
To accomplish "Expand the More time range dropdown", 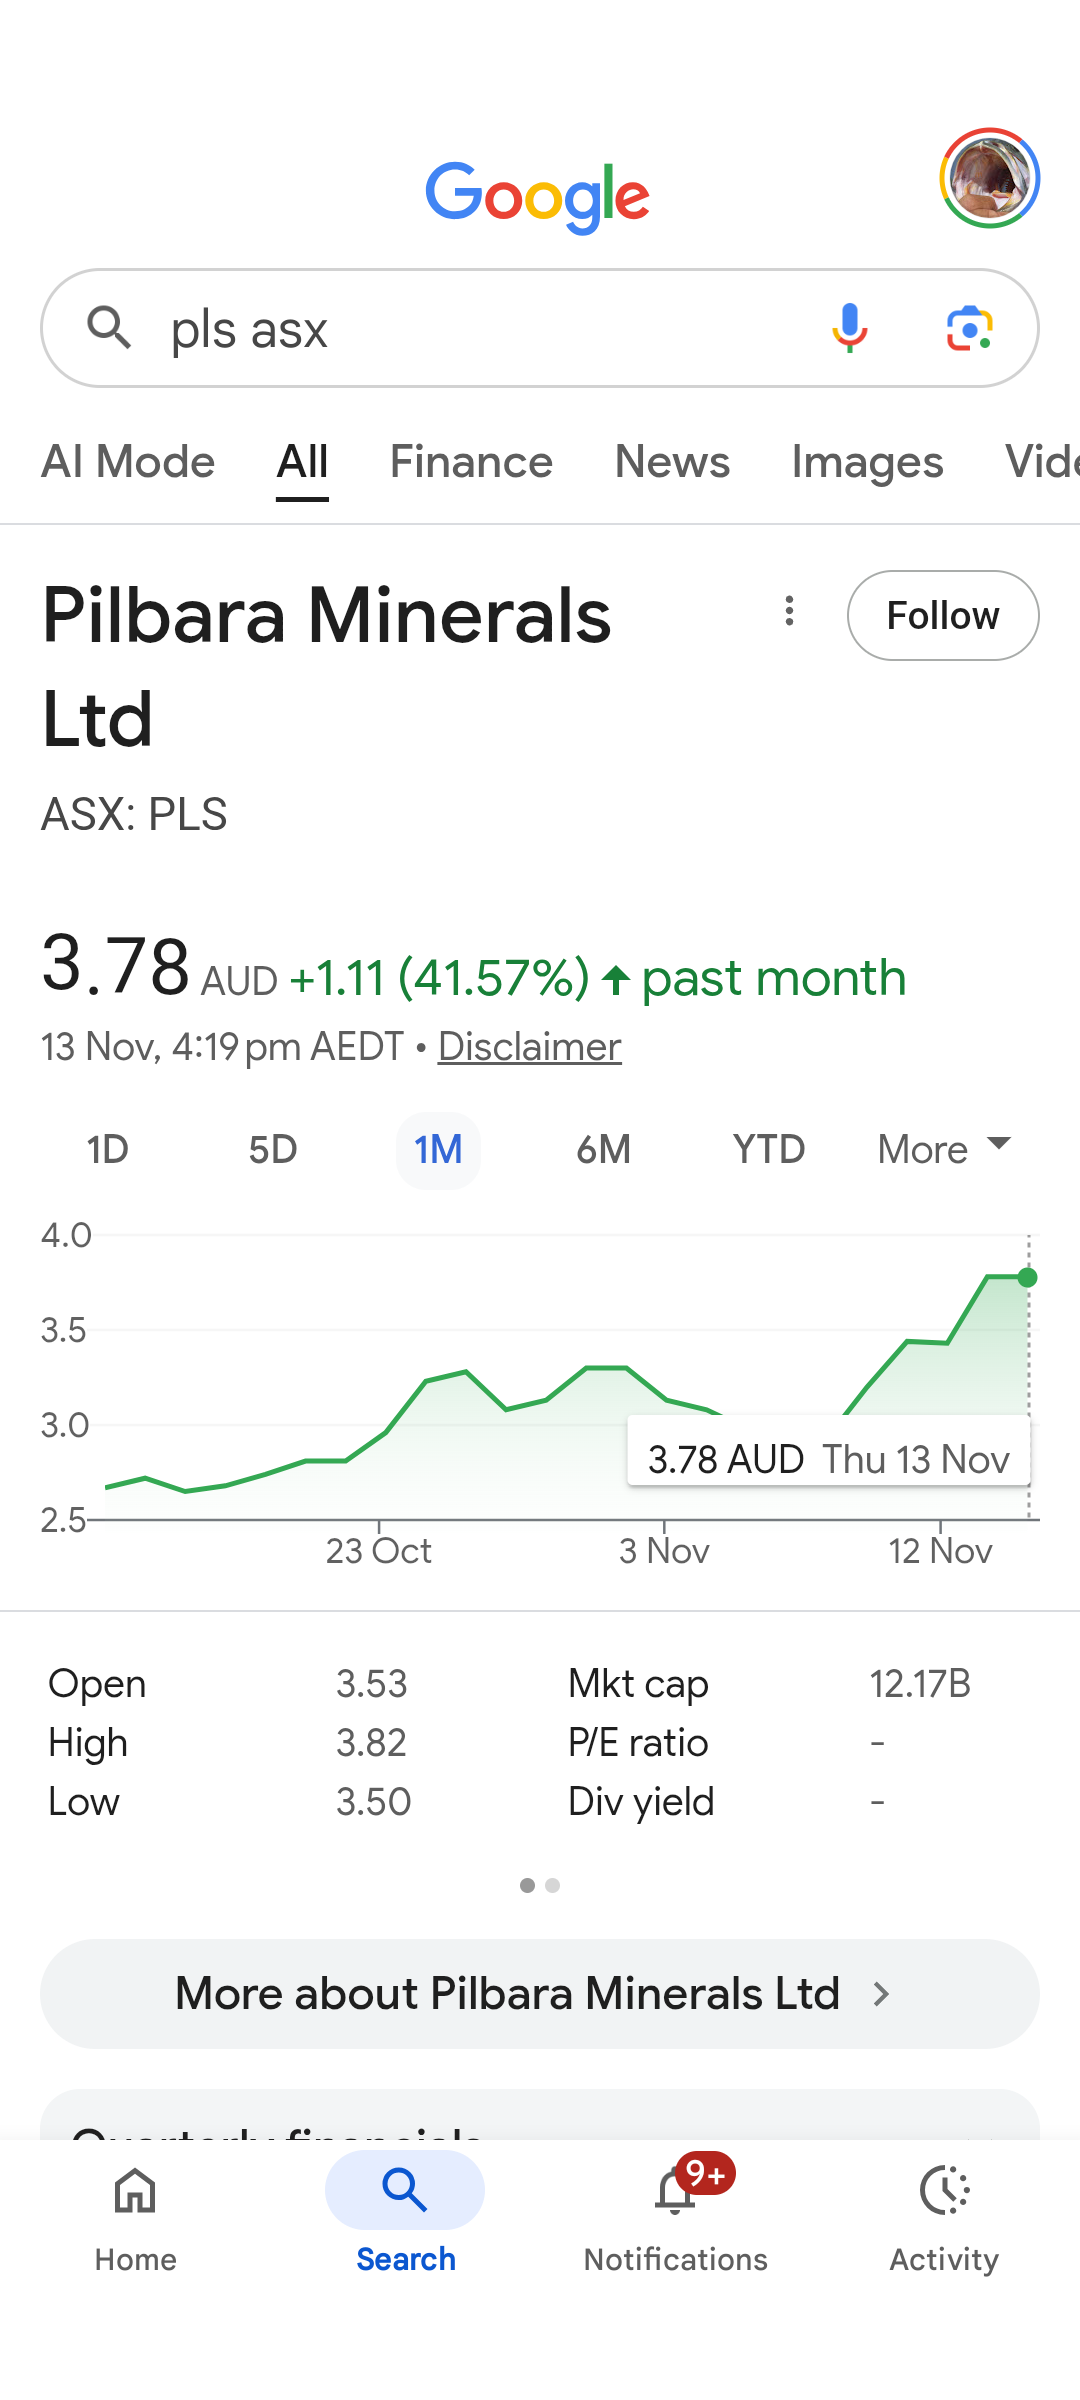I will pyautogui.click(x=943, y=1150).
